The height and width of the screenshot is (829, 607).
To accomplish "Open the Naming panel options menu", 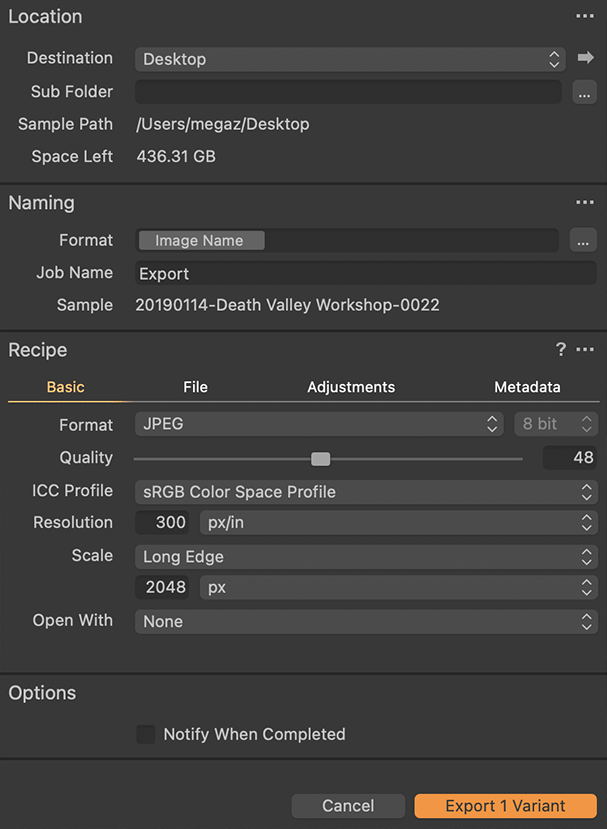I will pyautogui.click(x=585, y=203).
